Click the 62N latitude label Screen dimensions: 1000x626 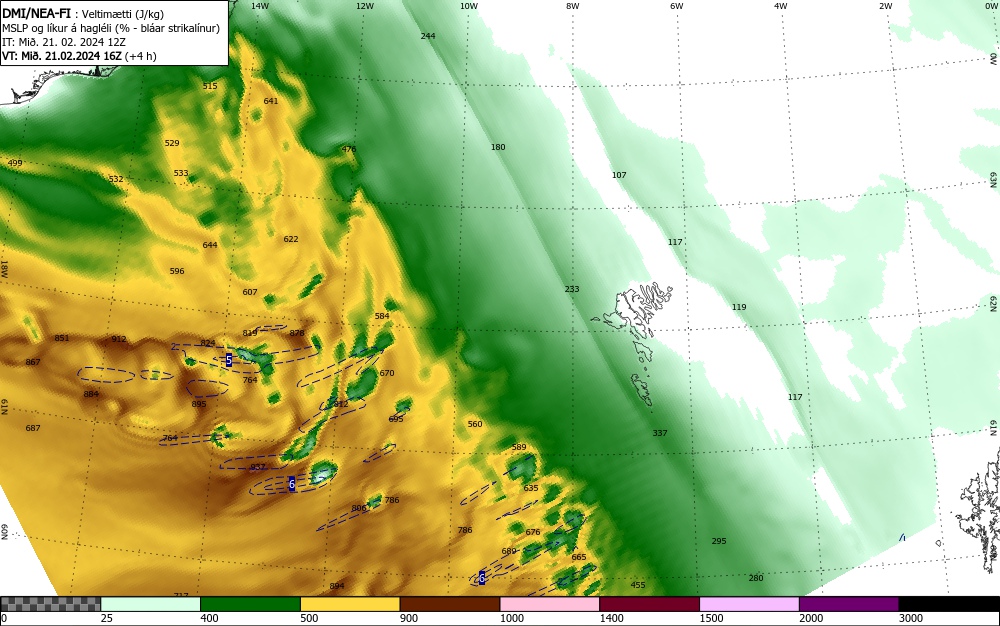(x=993, y=303)
